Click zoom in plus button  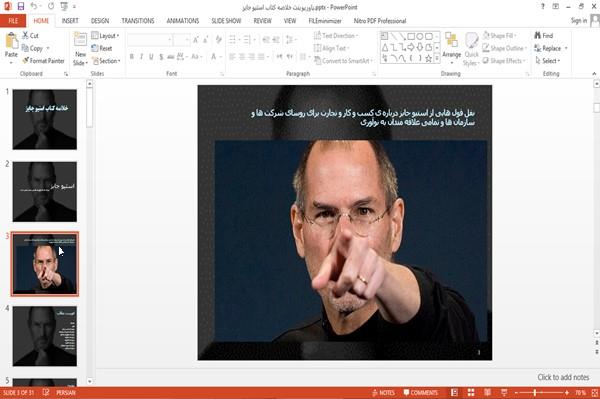click(x=567, y=392)
